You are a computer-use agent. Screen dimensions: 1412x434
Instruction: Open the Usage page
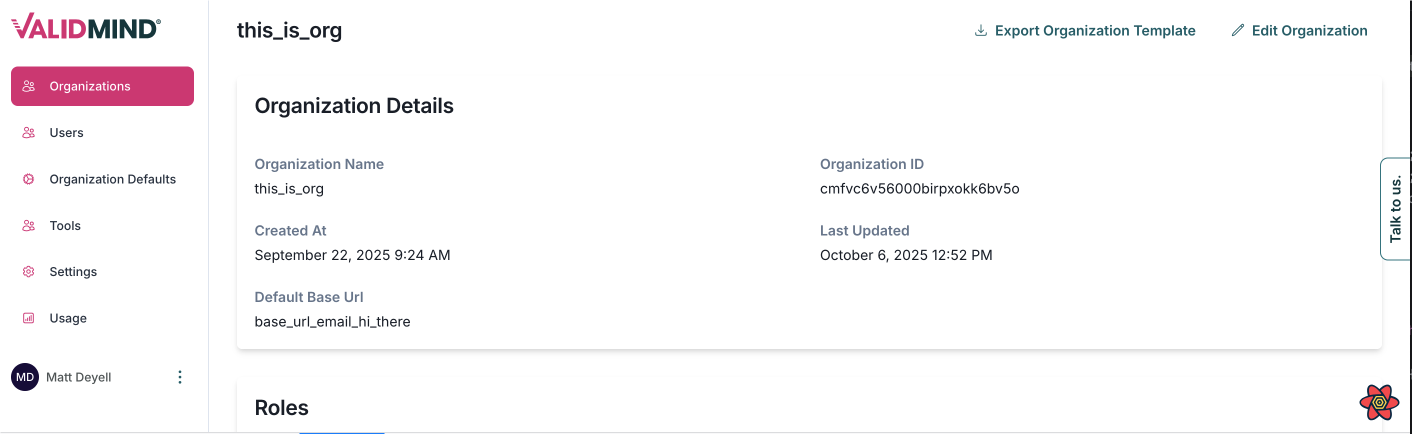click(x=68, y=318)
